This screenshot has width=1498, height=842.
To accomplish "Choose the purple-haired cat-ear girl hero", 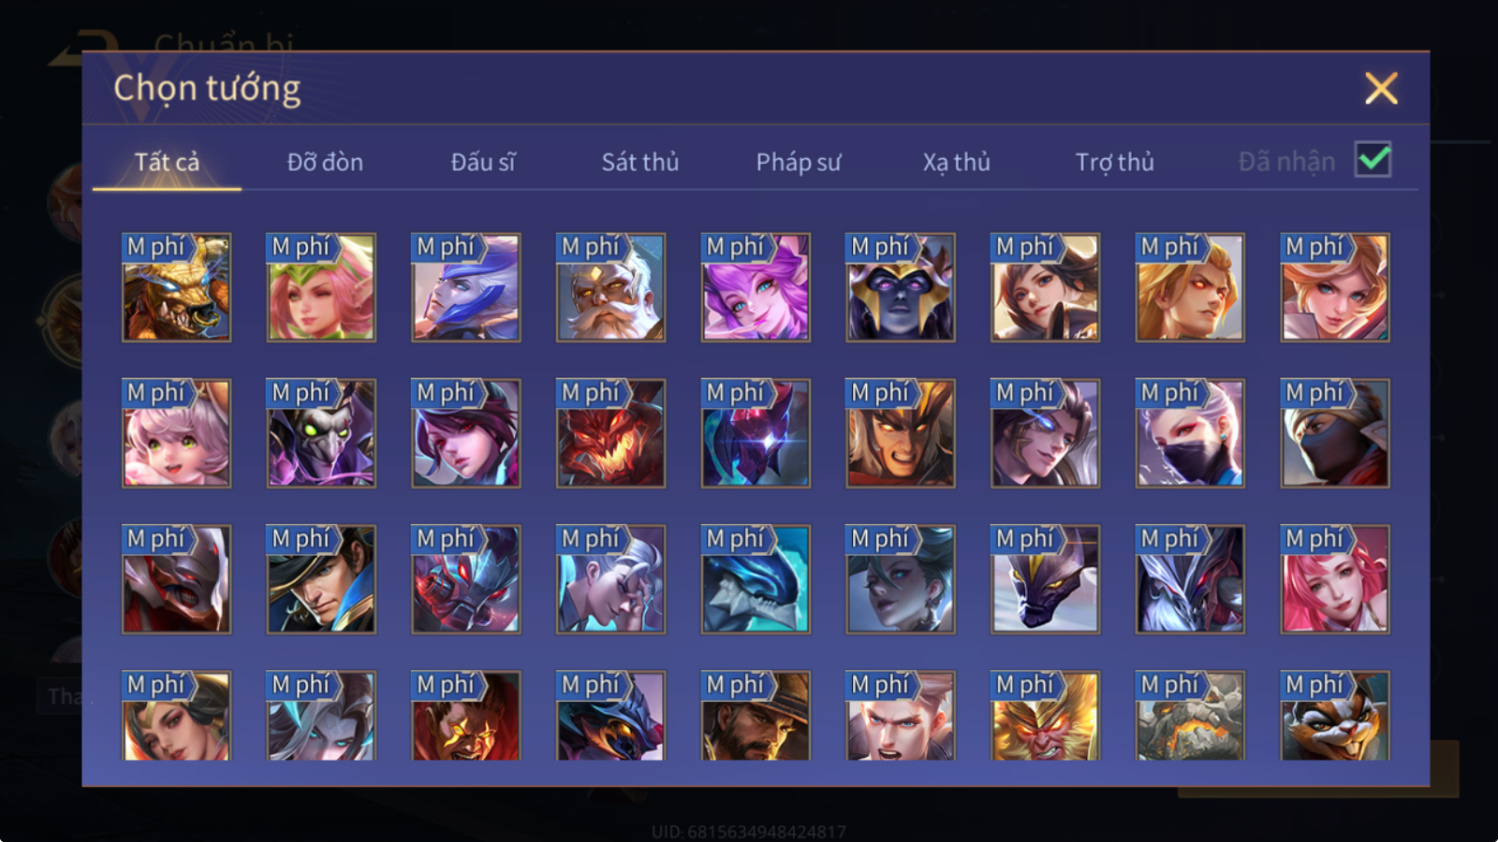I will (755, 287).
